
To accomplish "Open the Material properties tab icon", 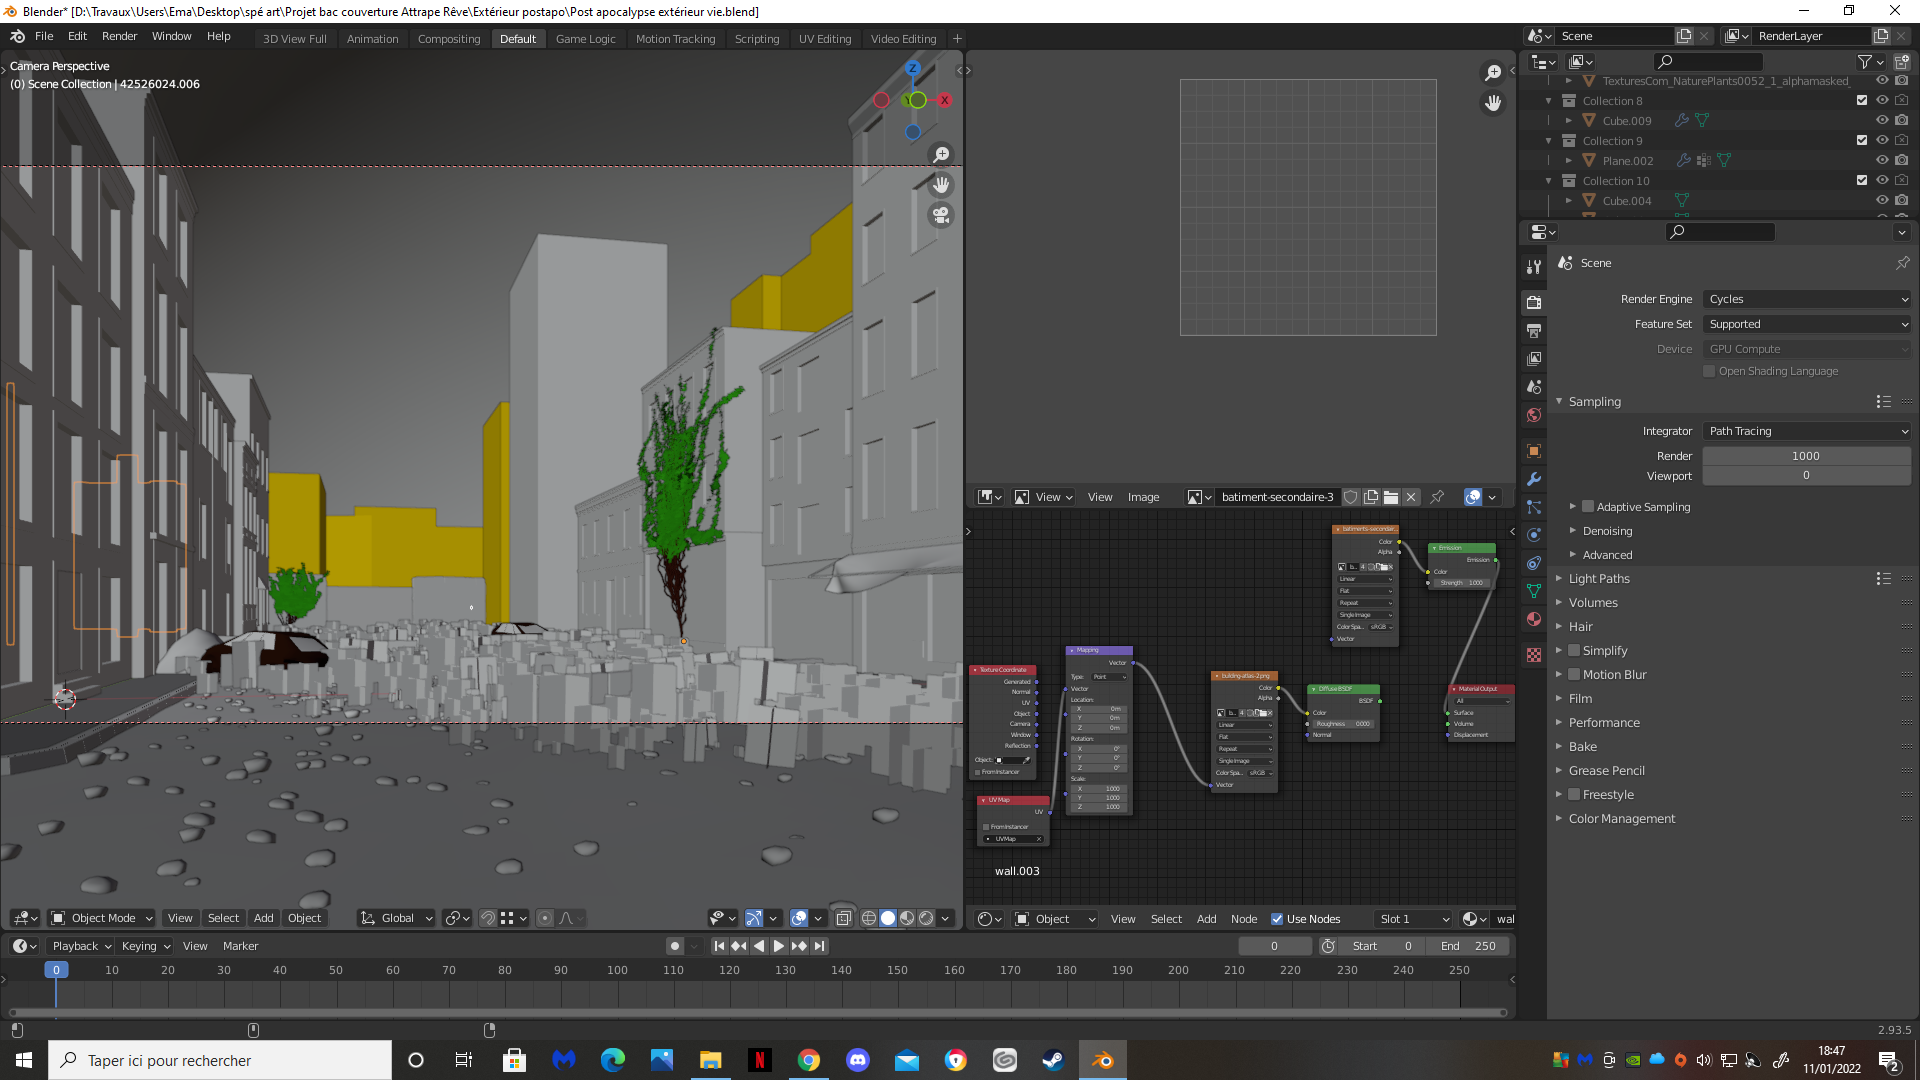I will click(1534, 619).
